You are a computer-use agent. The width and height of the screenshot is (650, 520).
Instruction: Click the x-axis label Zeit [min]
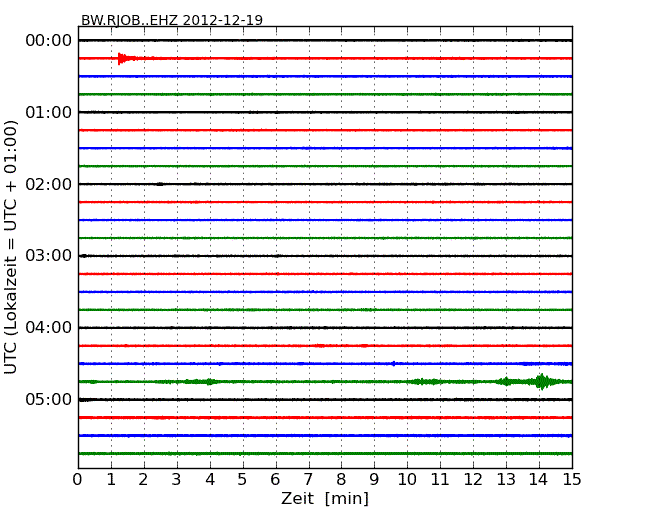(x=325, y=498)
